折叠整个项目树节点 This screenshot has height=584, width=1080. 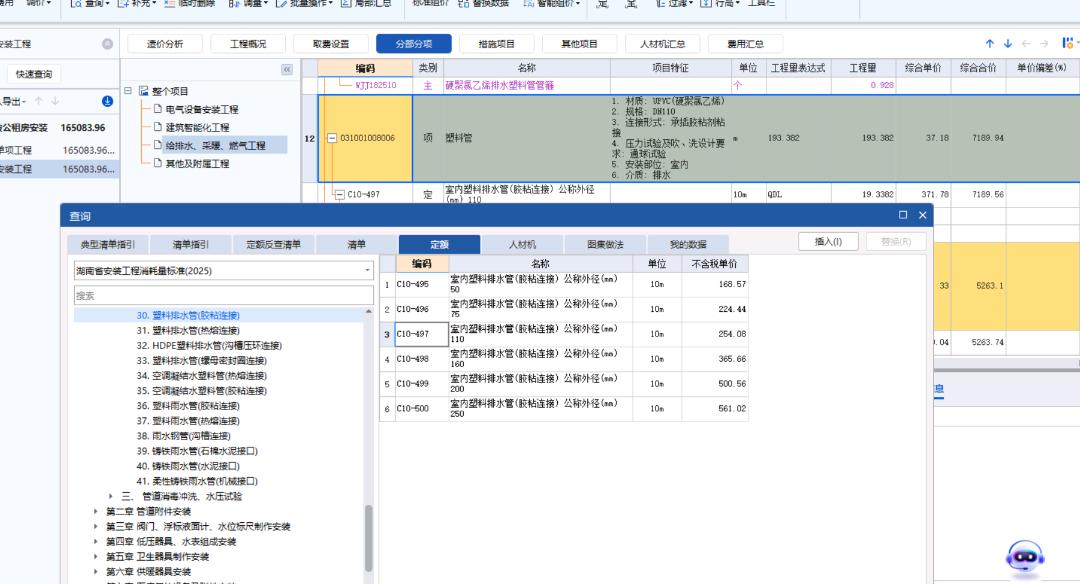click(x=128, y=90)
